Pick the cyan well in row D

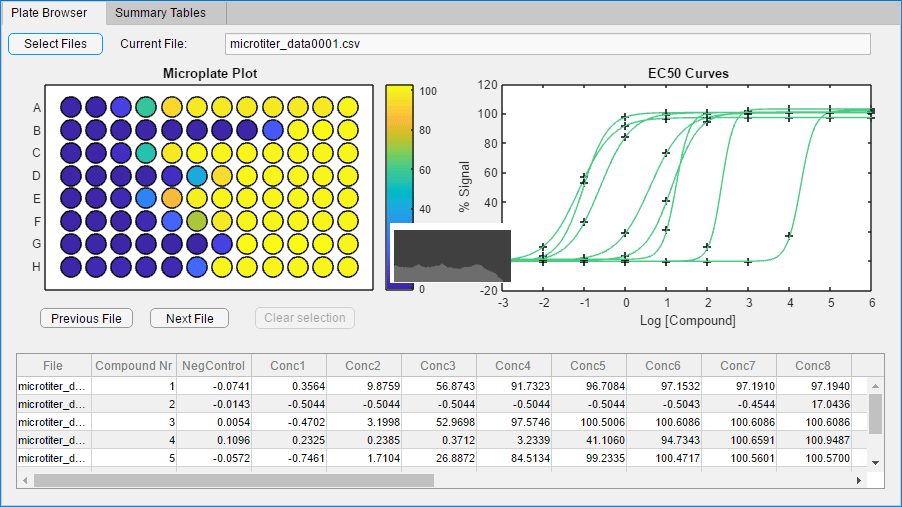tap(196, 175)
